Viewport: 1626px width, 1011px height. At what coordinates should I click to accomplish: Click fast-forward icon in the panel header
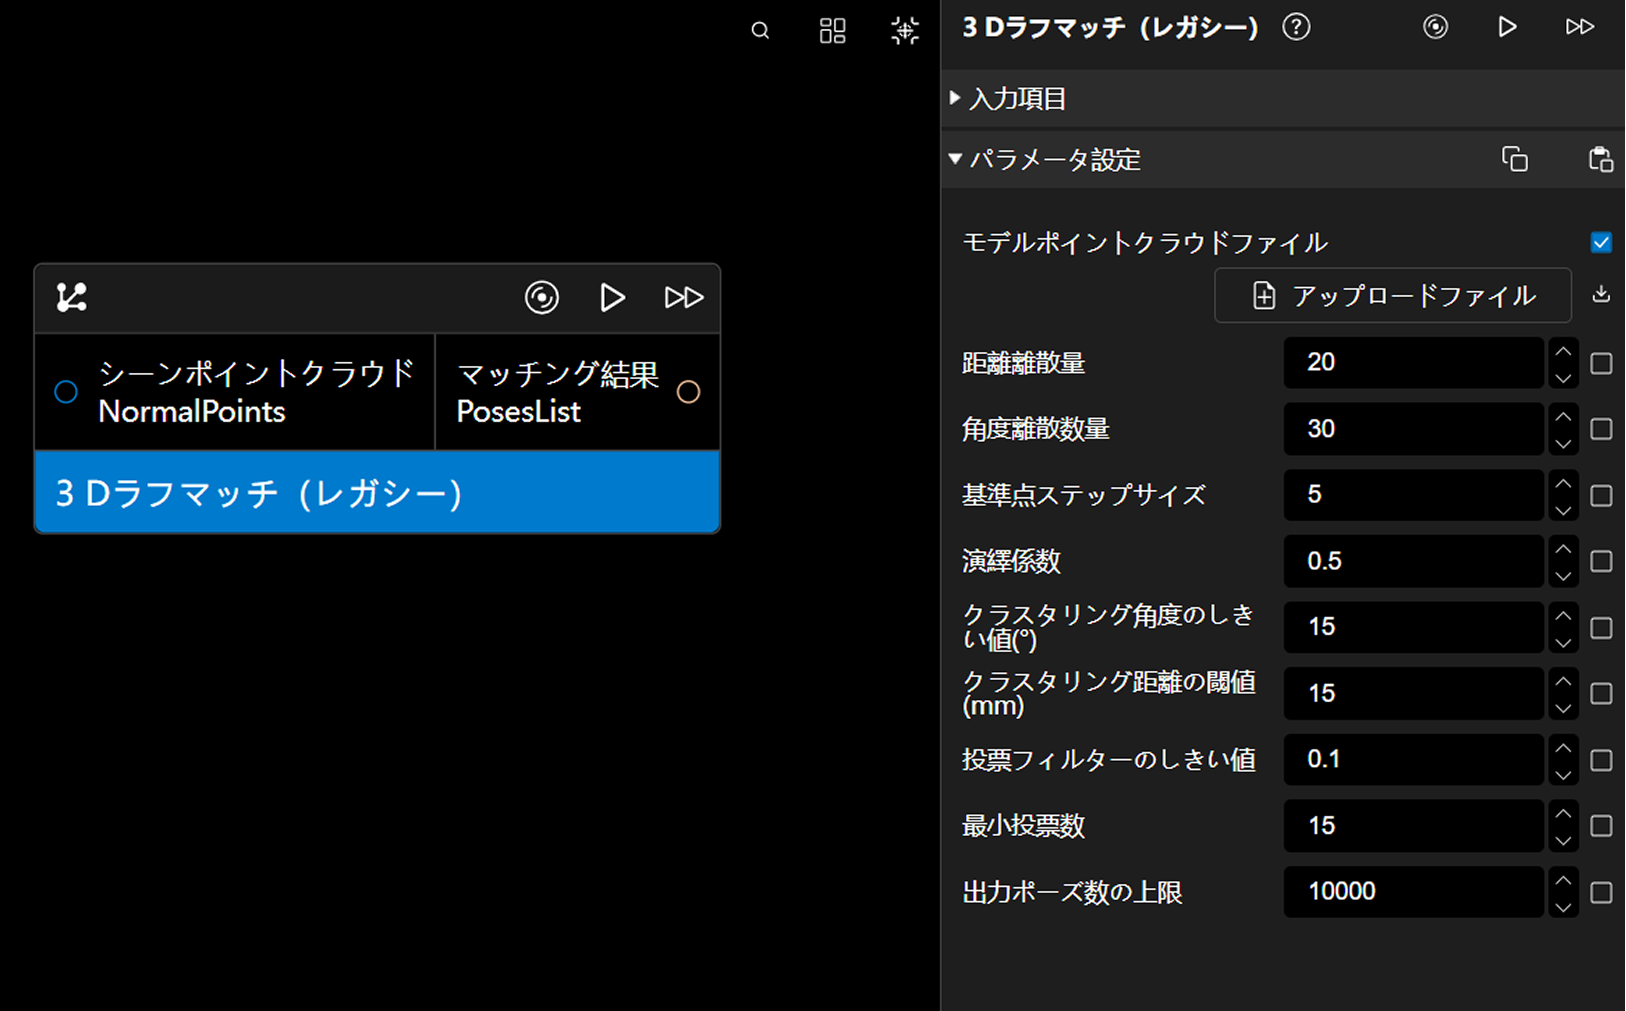click(x=1579, y=27)
